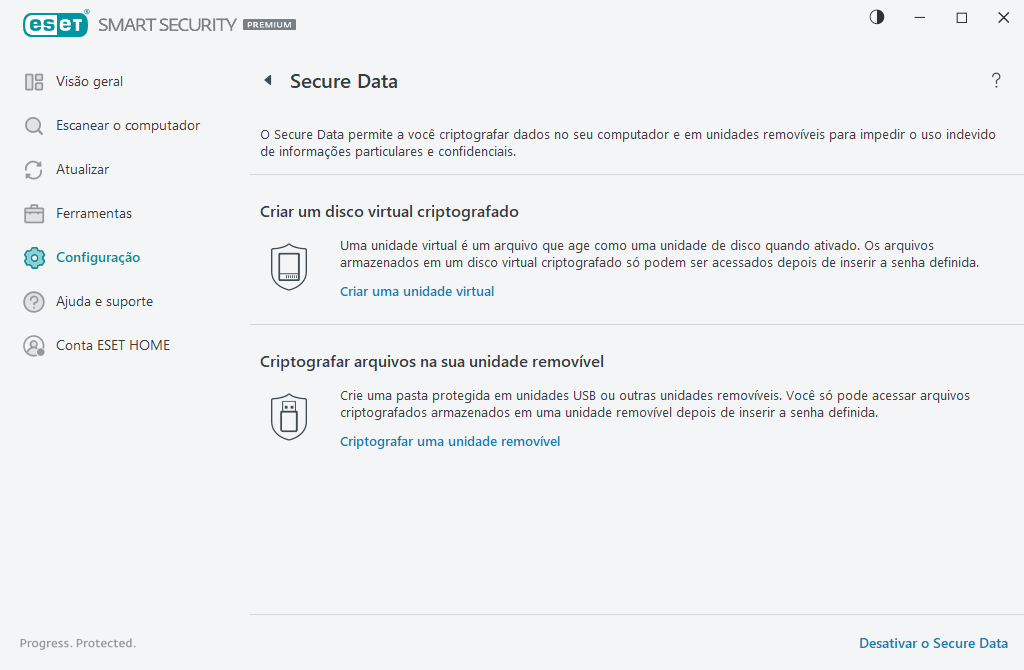Viewport: 1024px width, 670px height.
Task: Toggle dark mode with the contrast icon
Action: pos(876,17)
